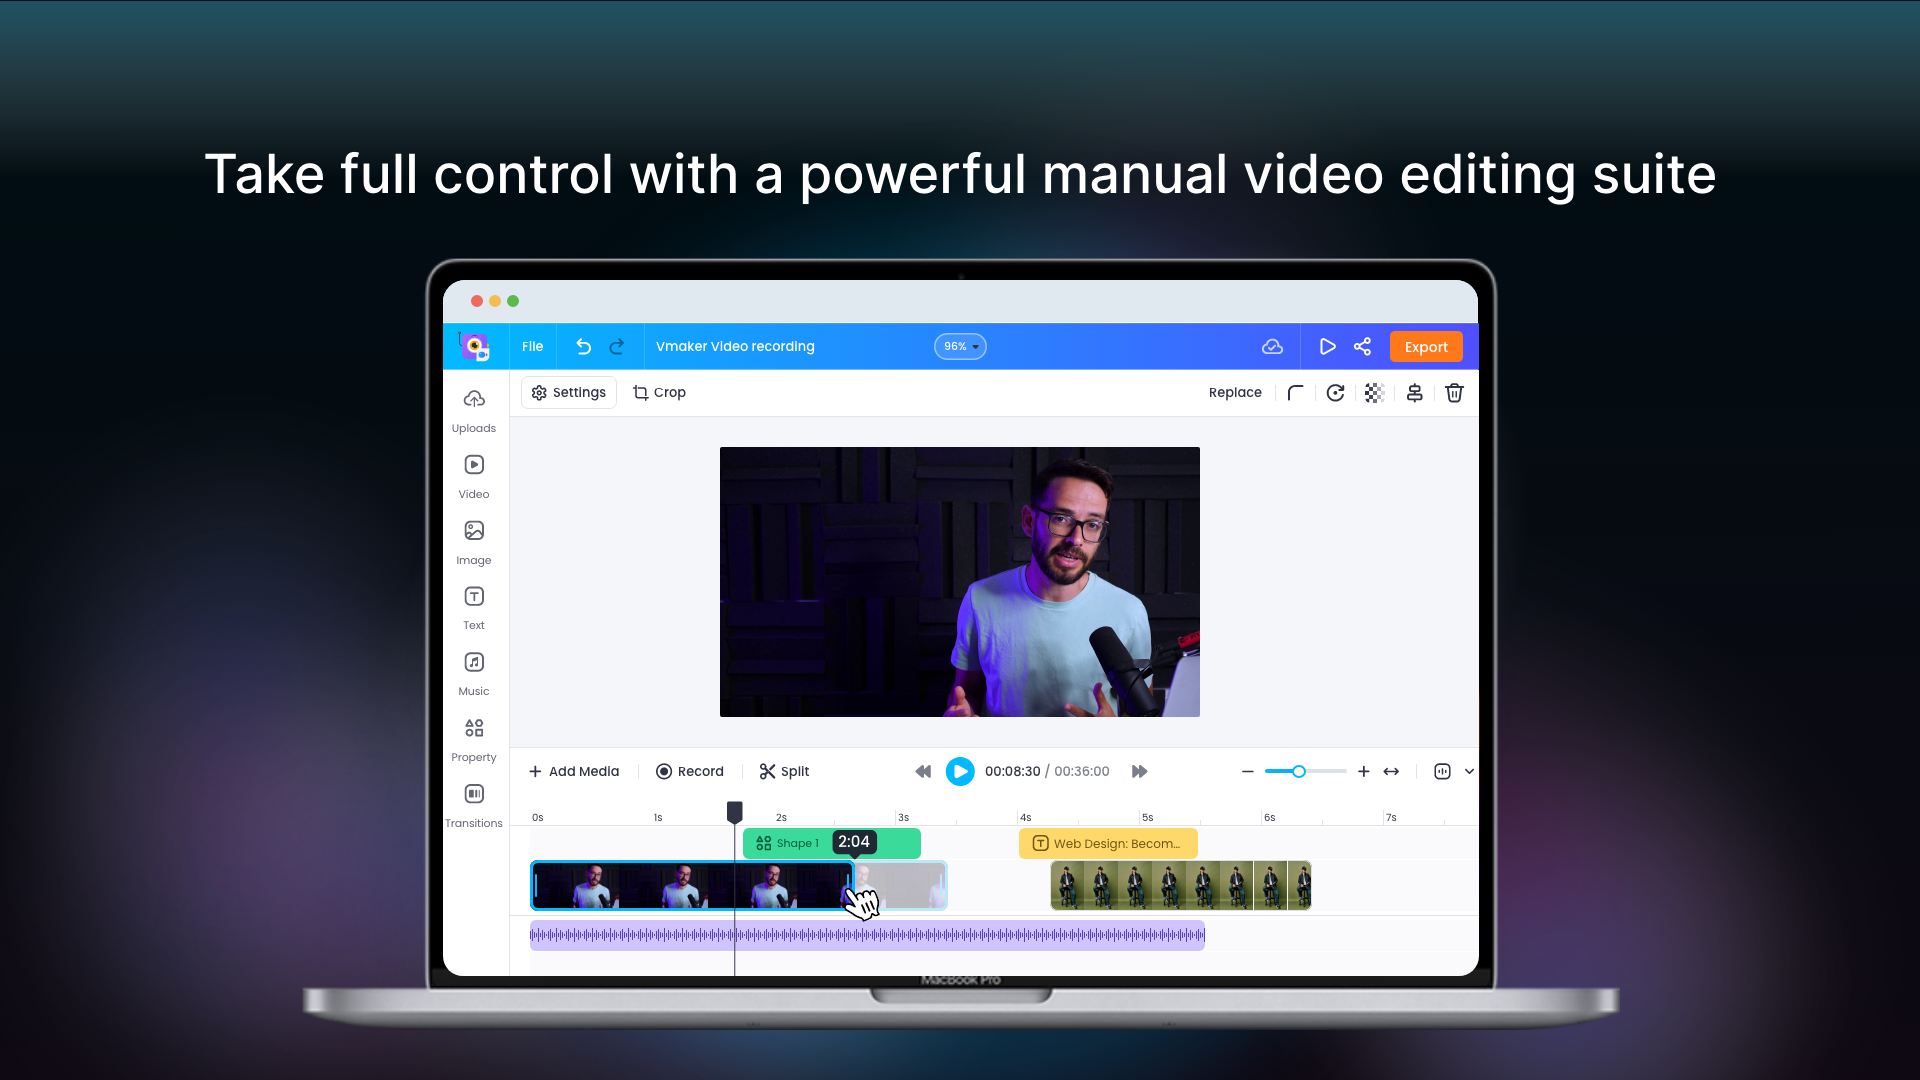
Task: Open the Music panel
Action: pyautogui.click(x=473, y=673)
